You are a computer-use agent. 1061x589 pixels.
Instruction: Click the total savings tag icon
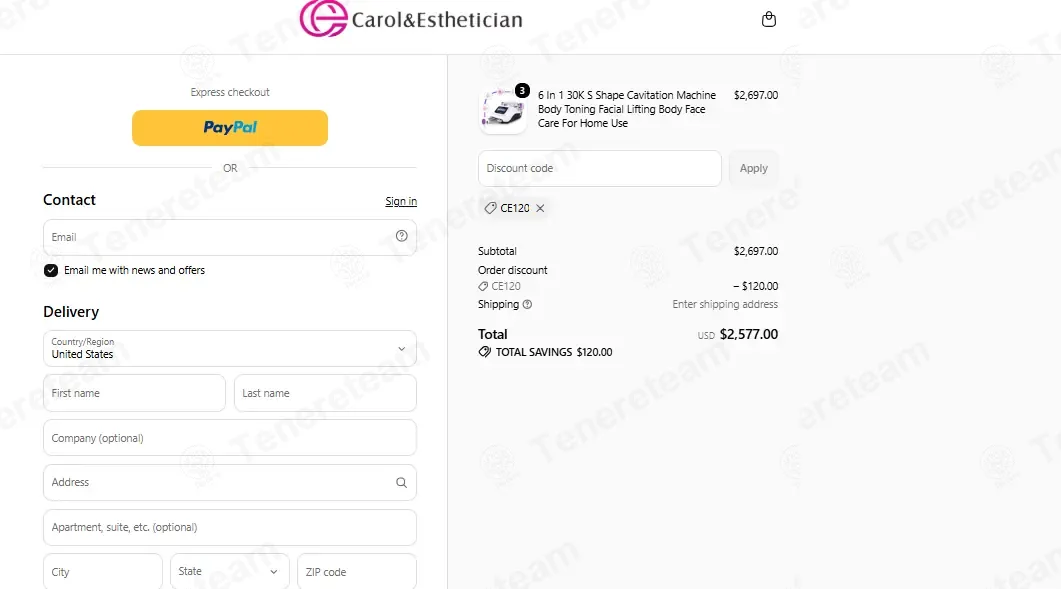(484, 352)
